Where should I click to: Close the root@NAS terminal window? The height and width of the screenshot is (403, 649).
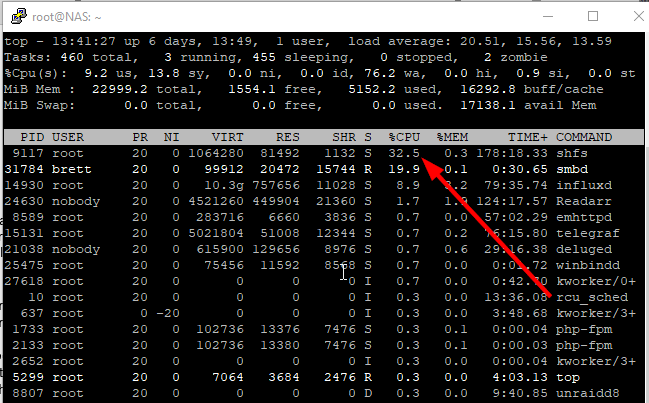pos(639,17)
